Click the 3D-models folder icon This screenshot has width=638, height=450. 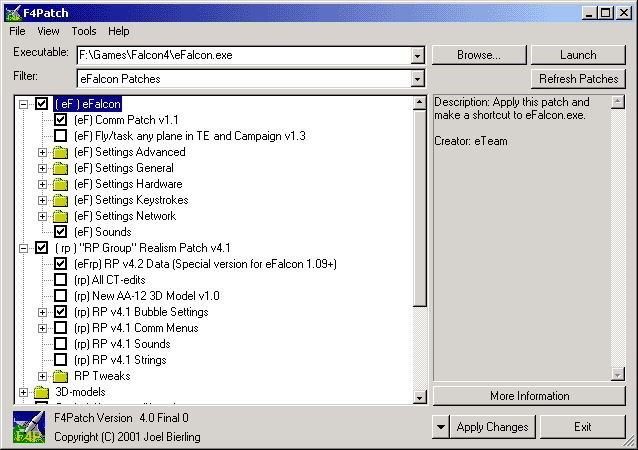(41, 392)
